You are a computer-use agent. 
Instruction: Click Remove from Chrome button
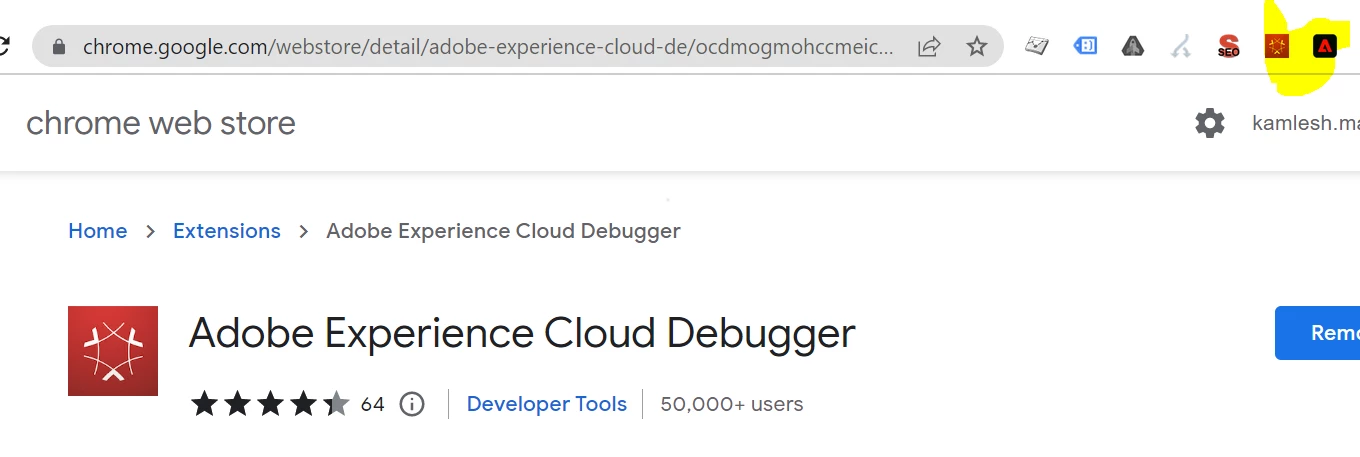point(1317,333)
